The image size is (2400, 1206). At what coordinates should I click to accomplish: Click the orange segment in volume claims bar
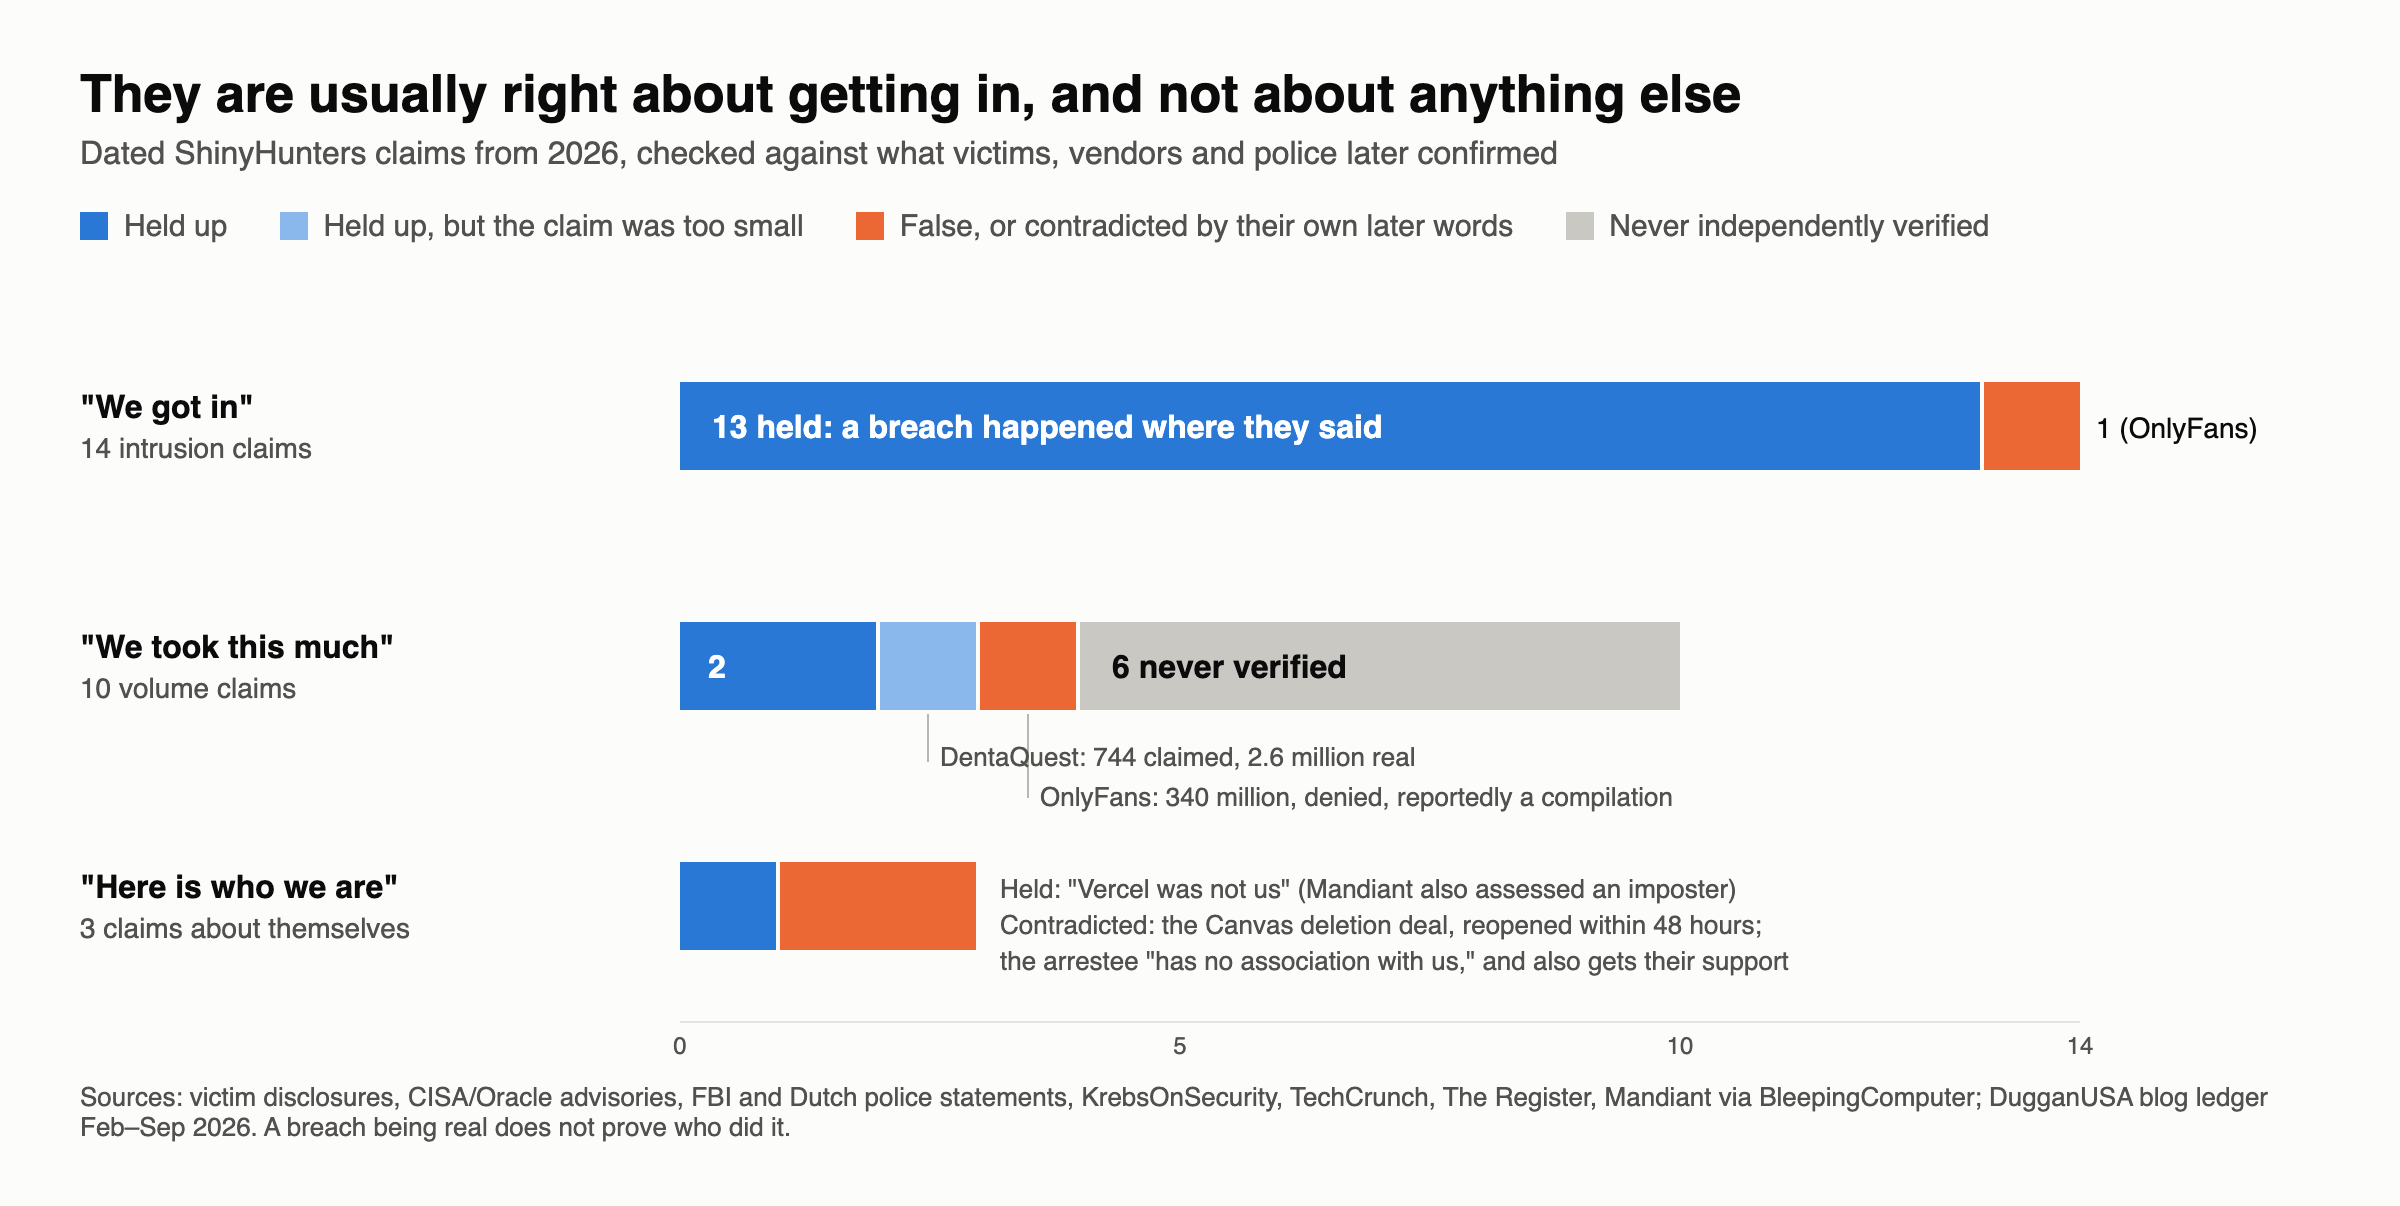1028,666
